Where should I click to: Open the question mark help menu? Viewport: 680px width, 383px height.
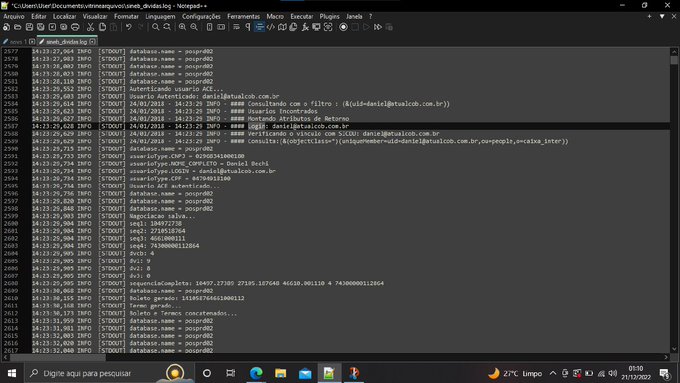coord(370,16)
